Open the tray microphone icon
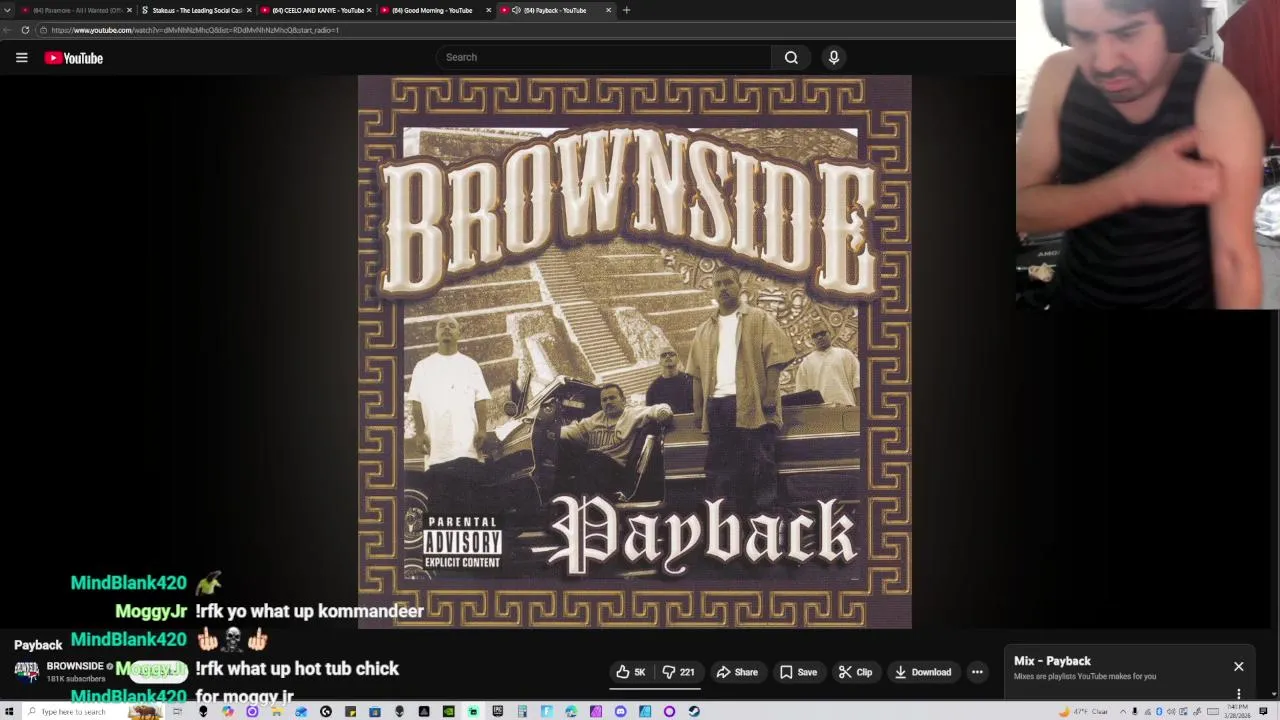 pyautogui.click(x=1135, y=712)
